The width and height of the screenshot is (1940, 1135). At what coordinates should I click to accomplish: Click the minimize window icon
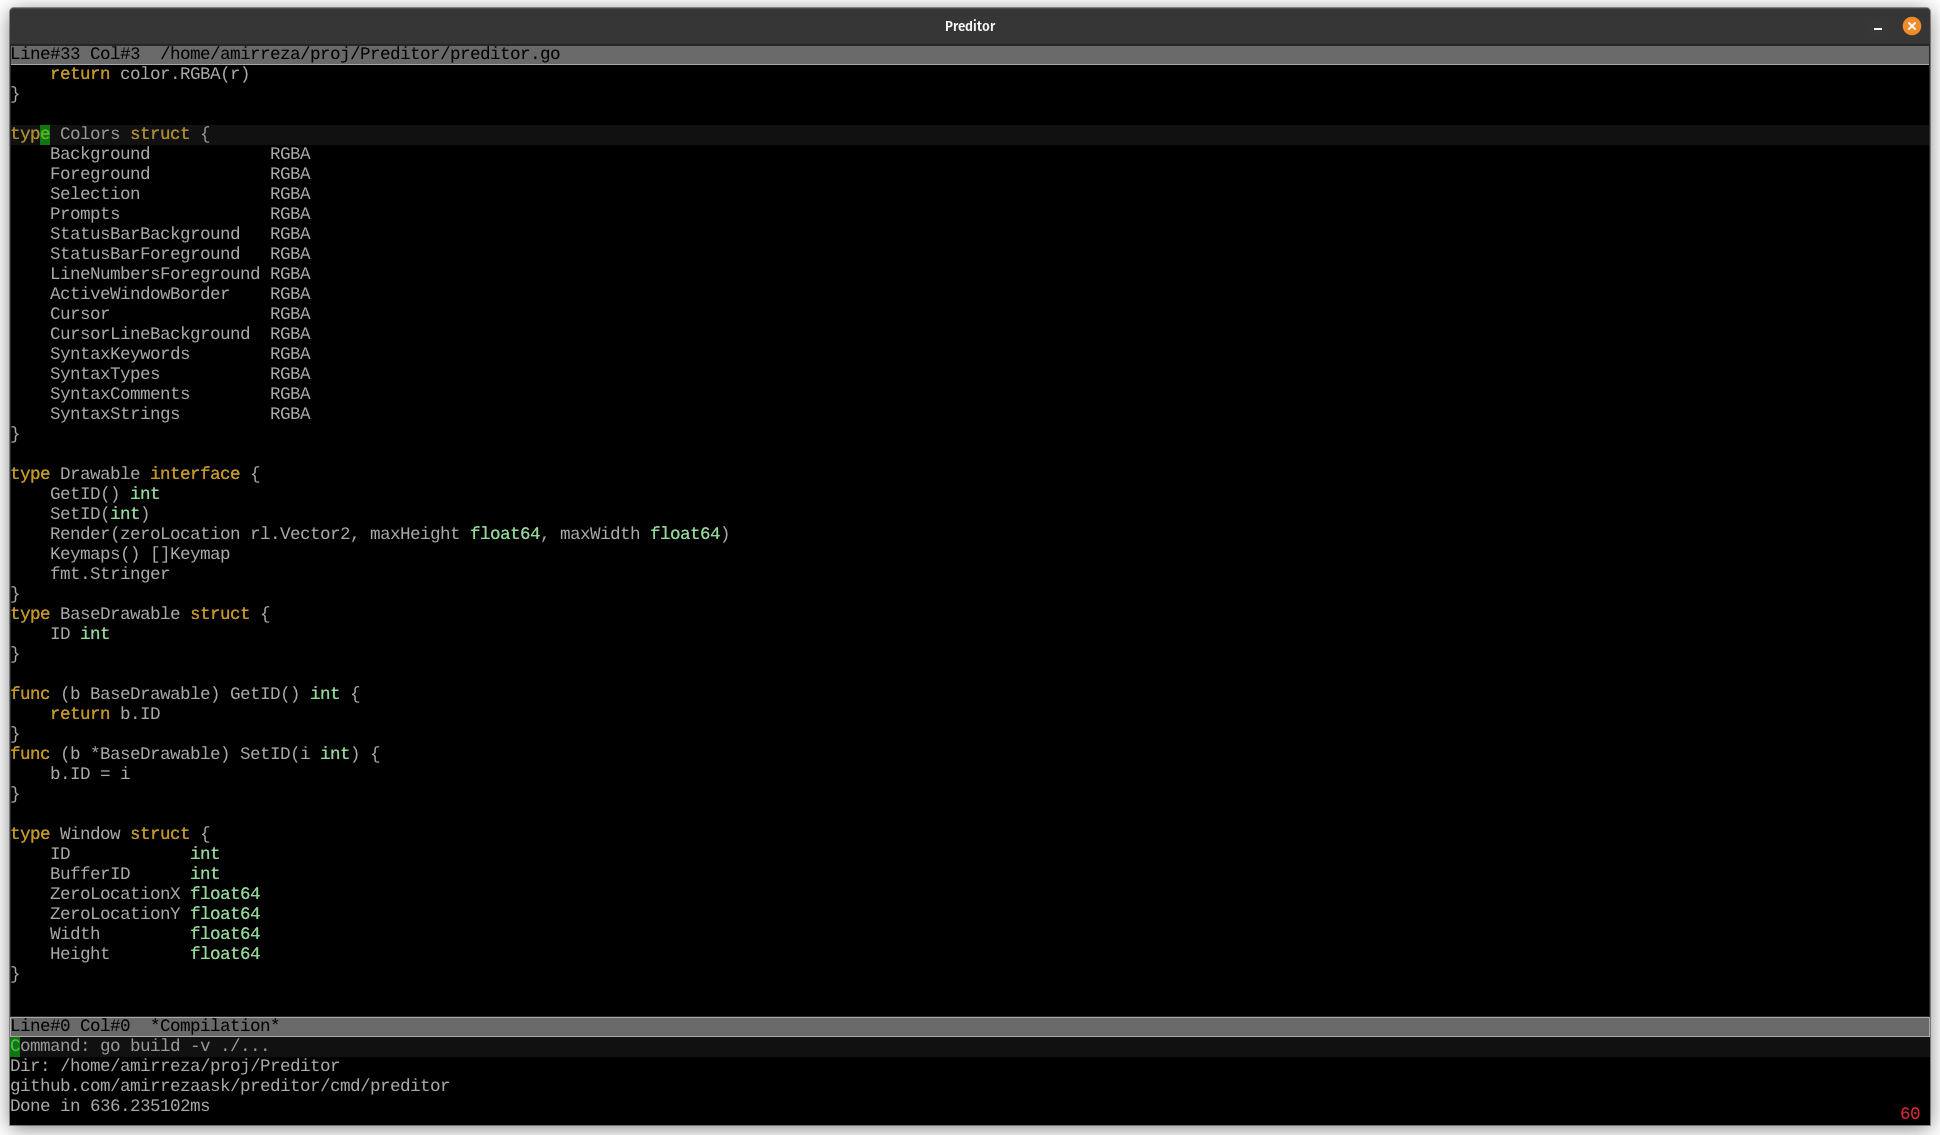1877,27
